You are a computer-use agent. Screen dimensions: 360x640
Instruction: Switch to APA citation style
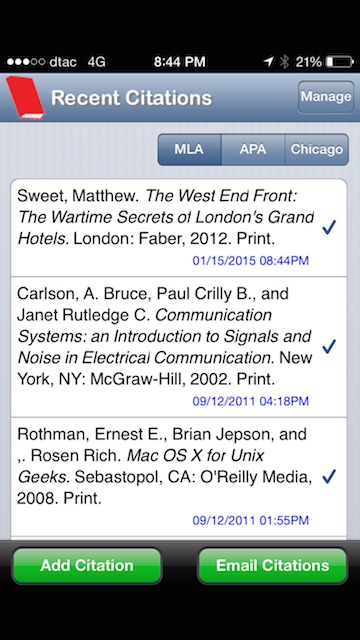(x=253, y=149)
